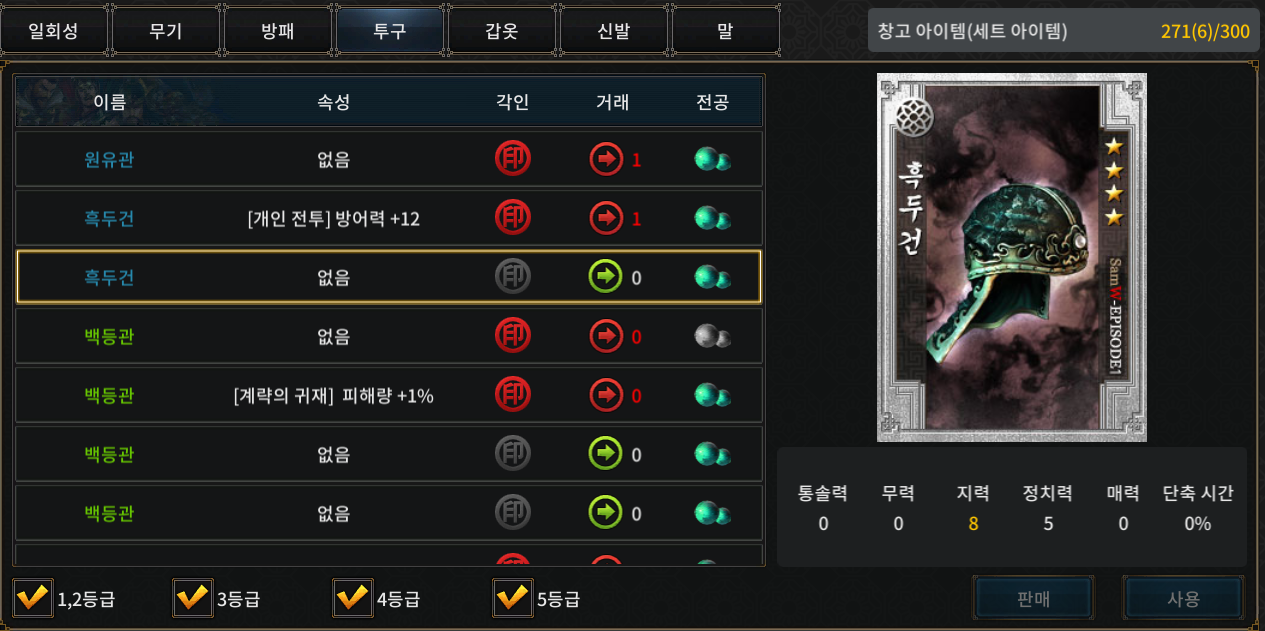The image size is (1265, 631).
Task: Uncheck the 1,2등급 grade filter
Action: point(33,598)
